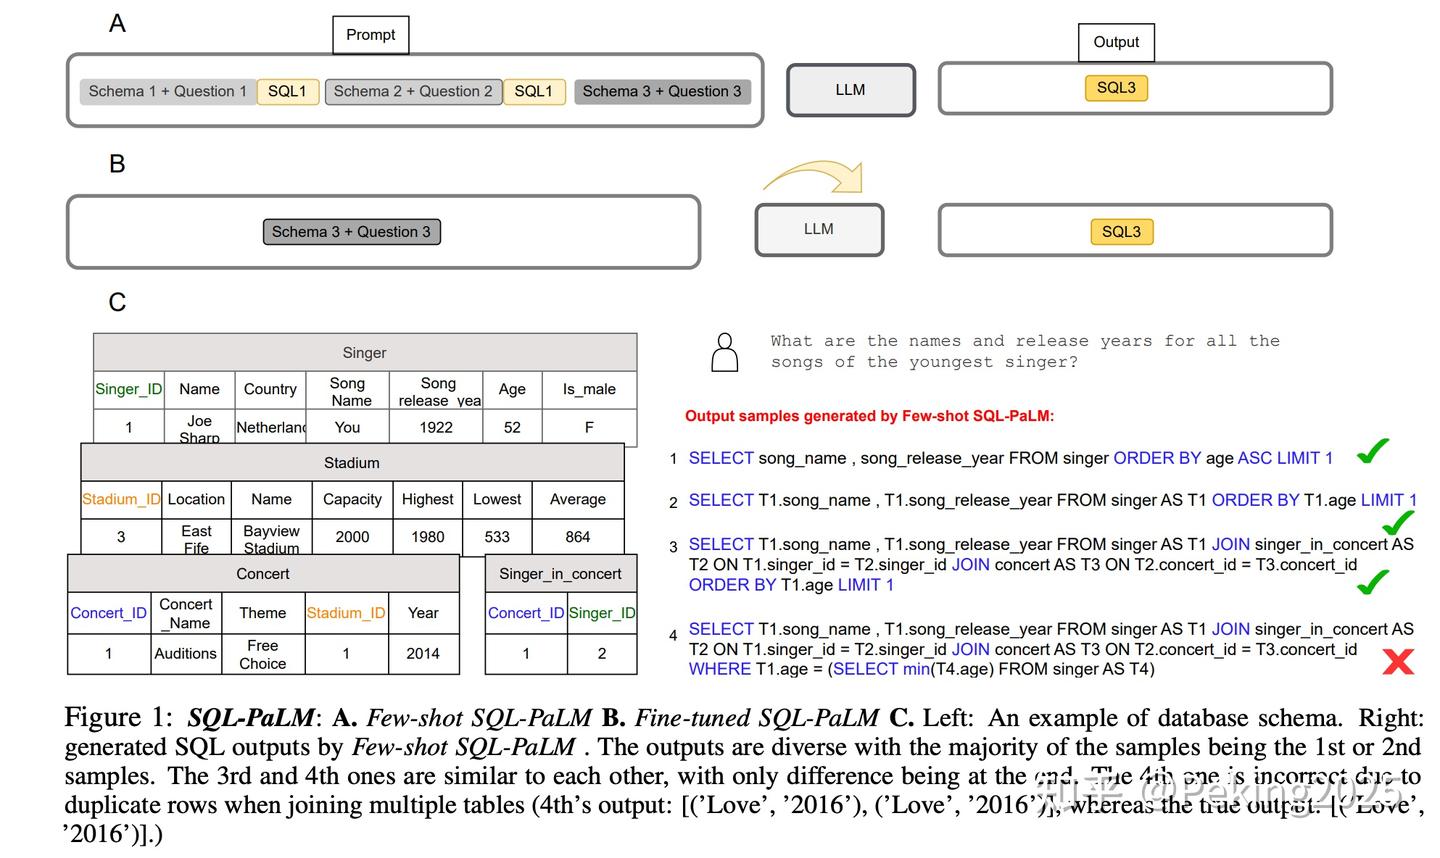
Task: Toggle the SQL1 chip after Schema 2 + Question 2
Action: click(x=534, y=91)
